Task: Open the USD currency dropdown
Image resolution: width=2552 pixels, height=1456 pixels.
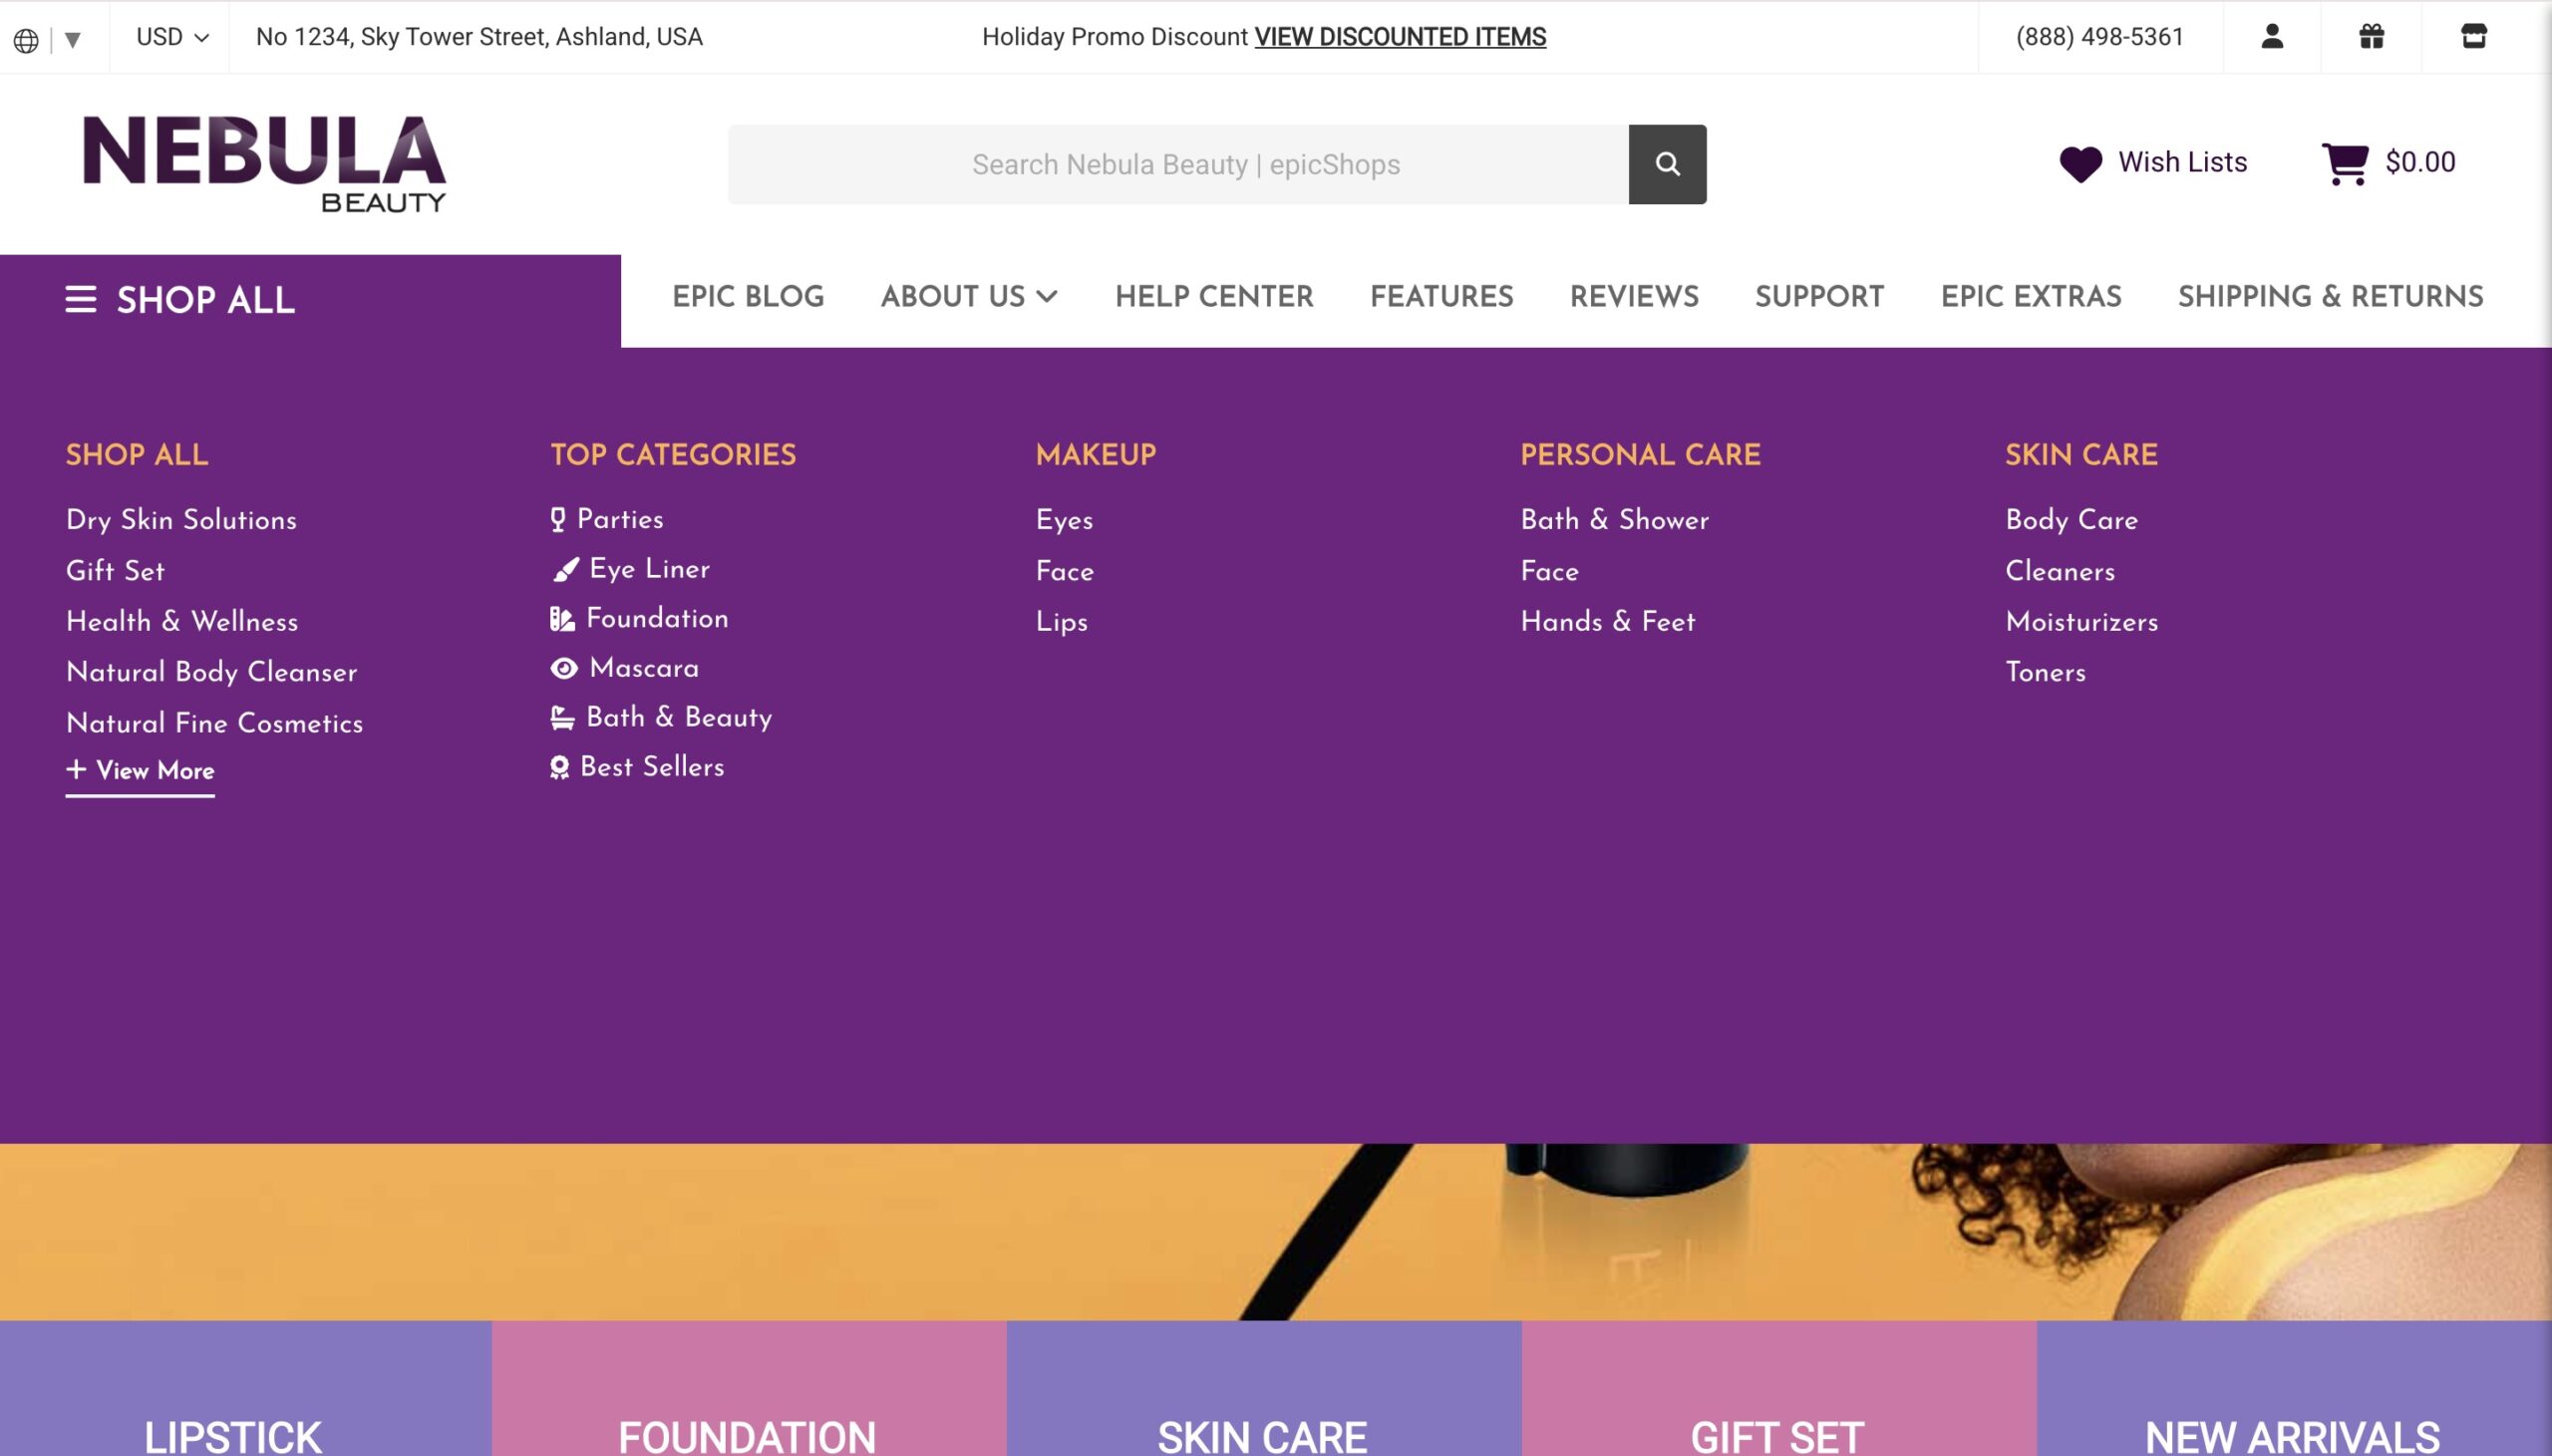Action: tap(172, 37)
